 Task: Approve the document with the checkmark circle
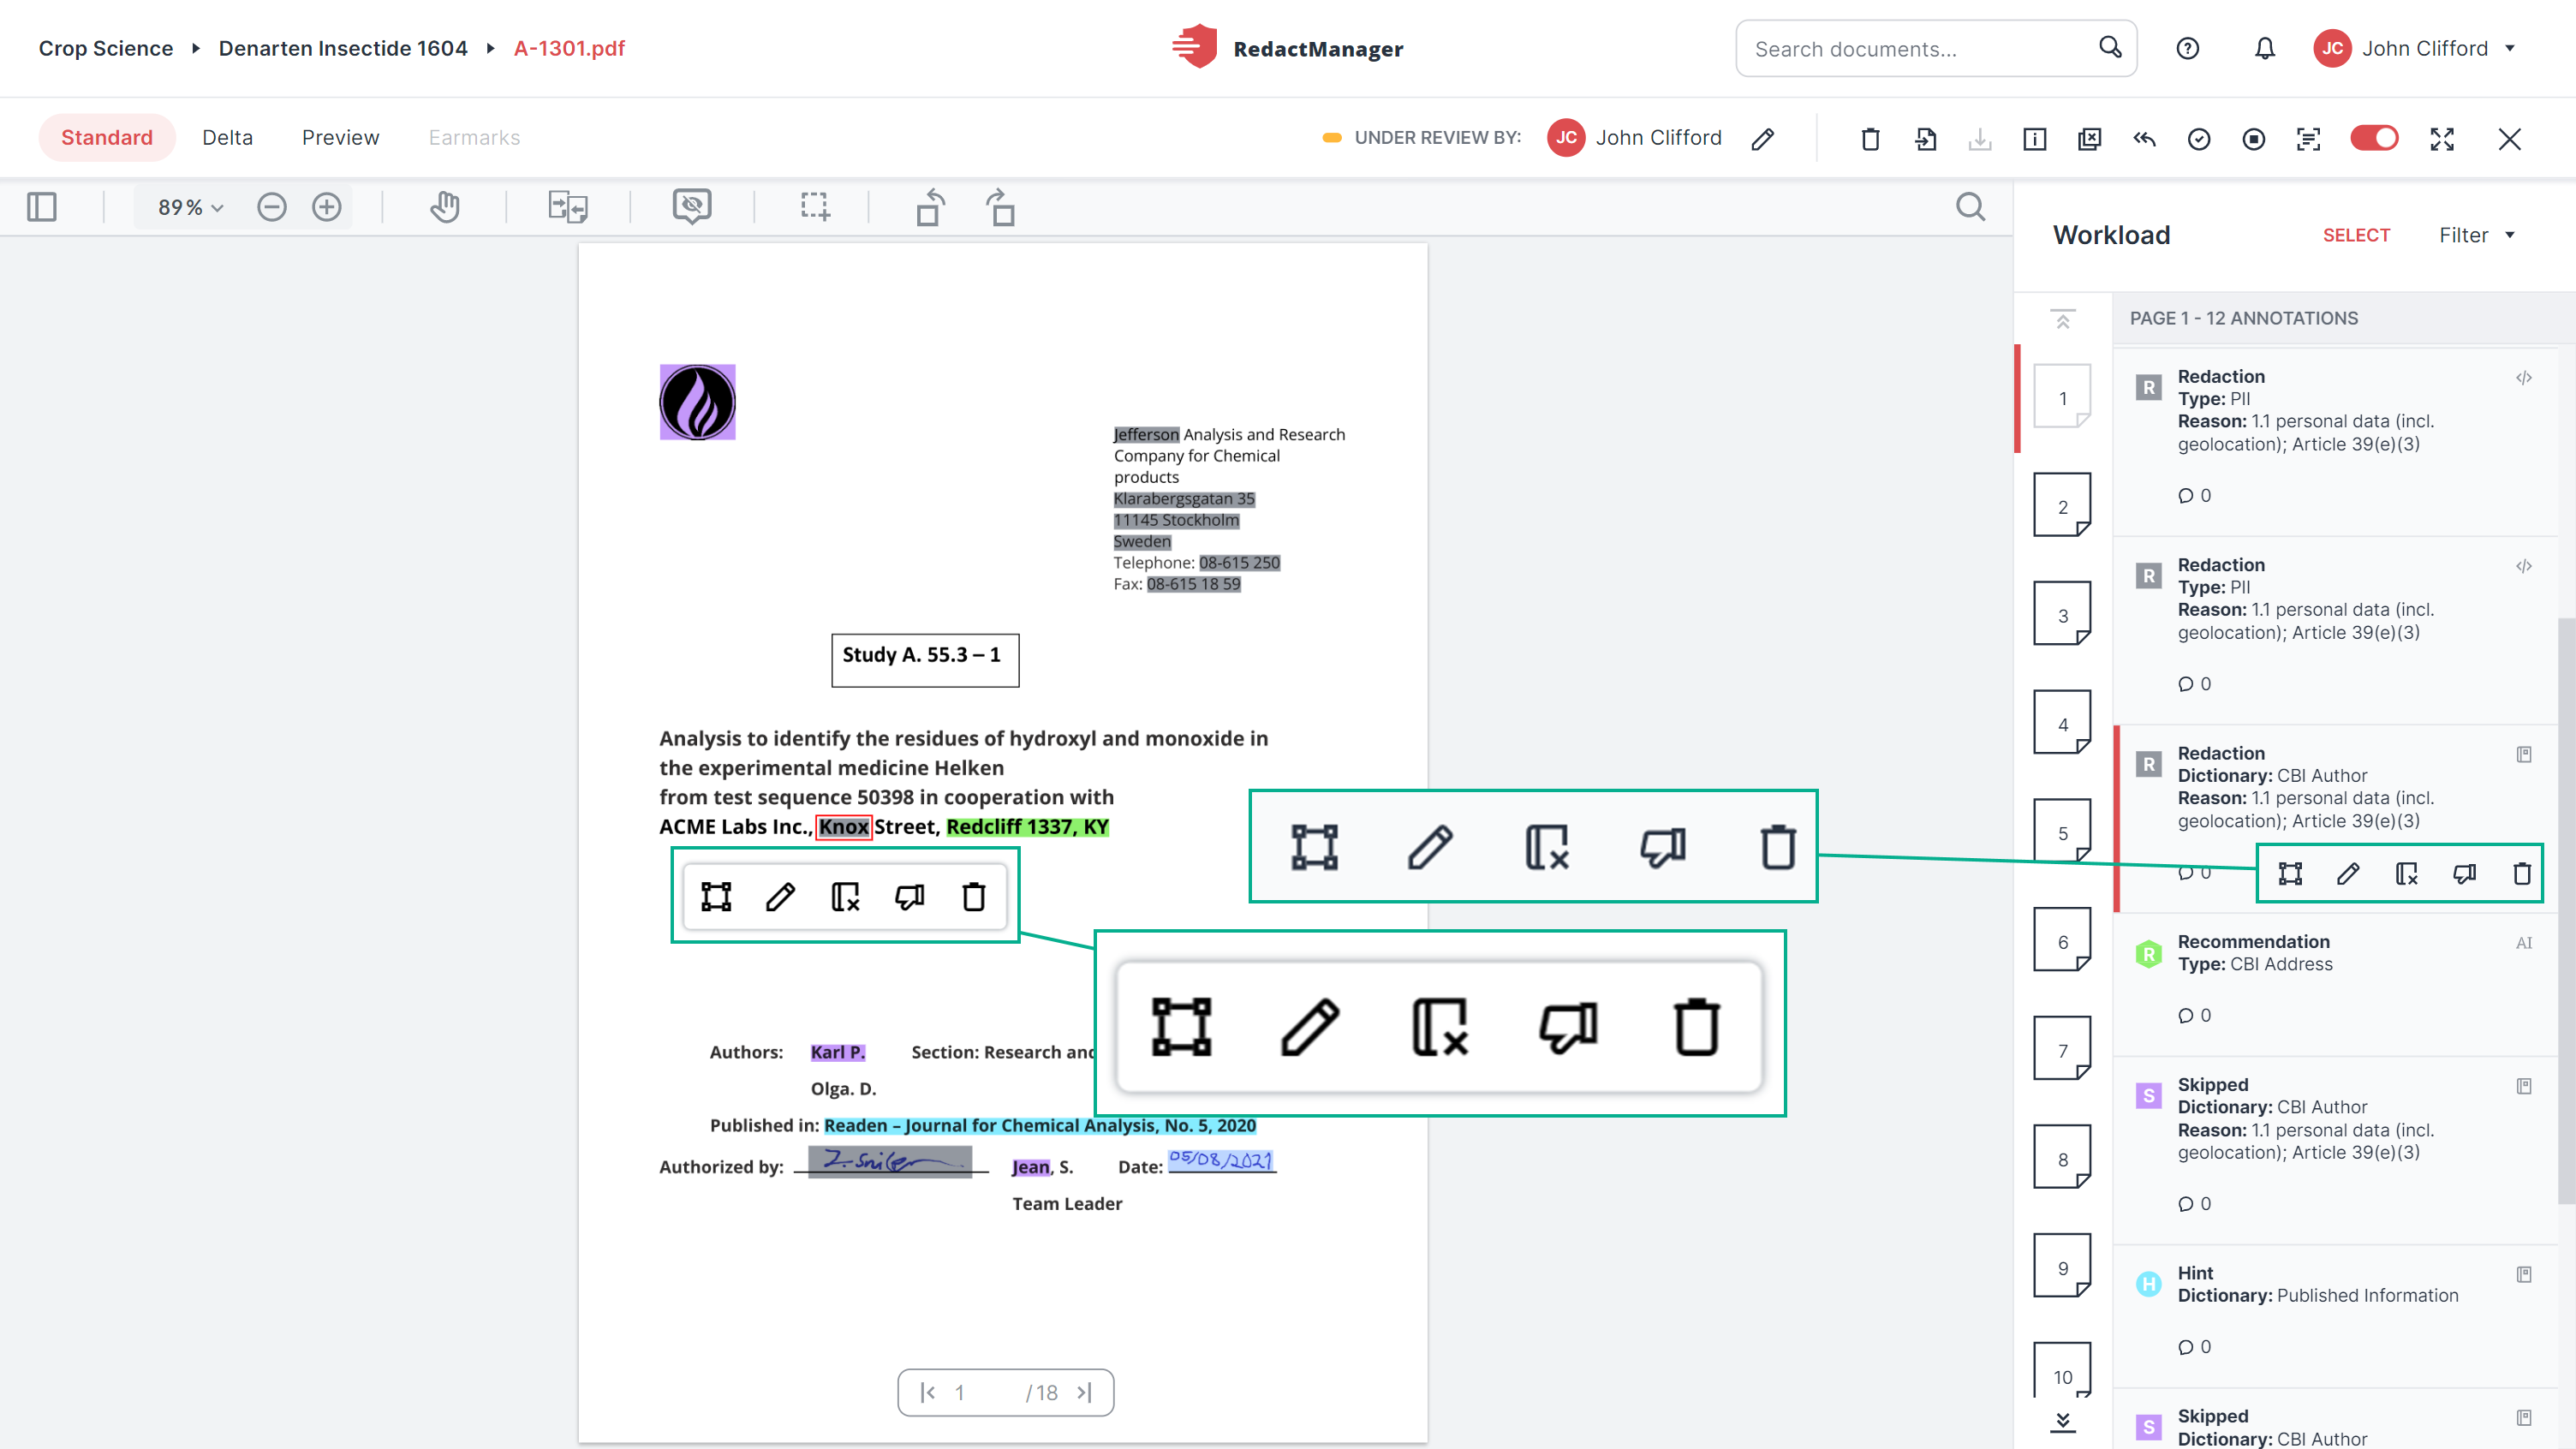click(x=2198, y=139)
